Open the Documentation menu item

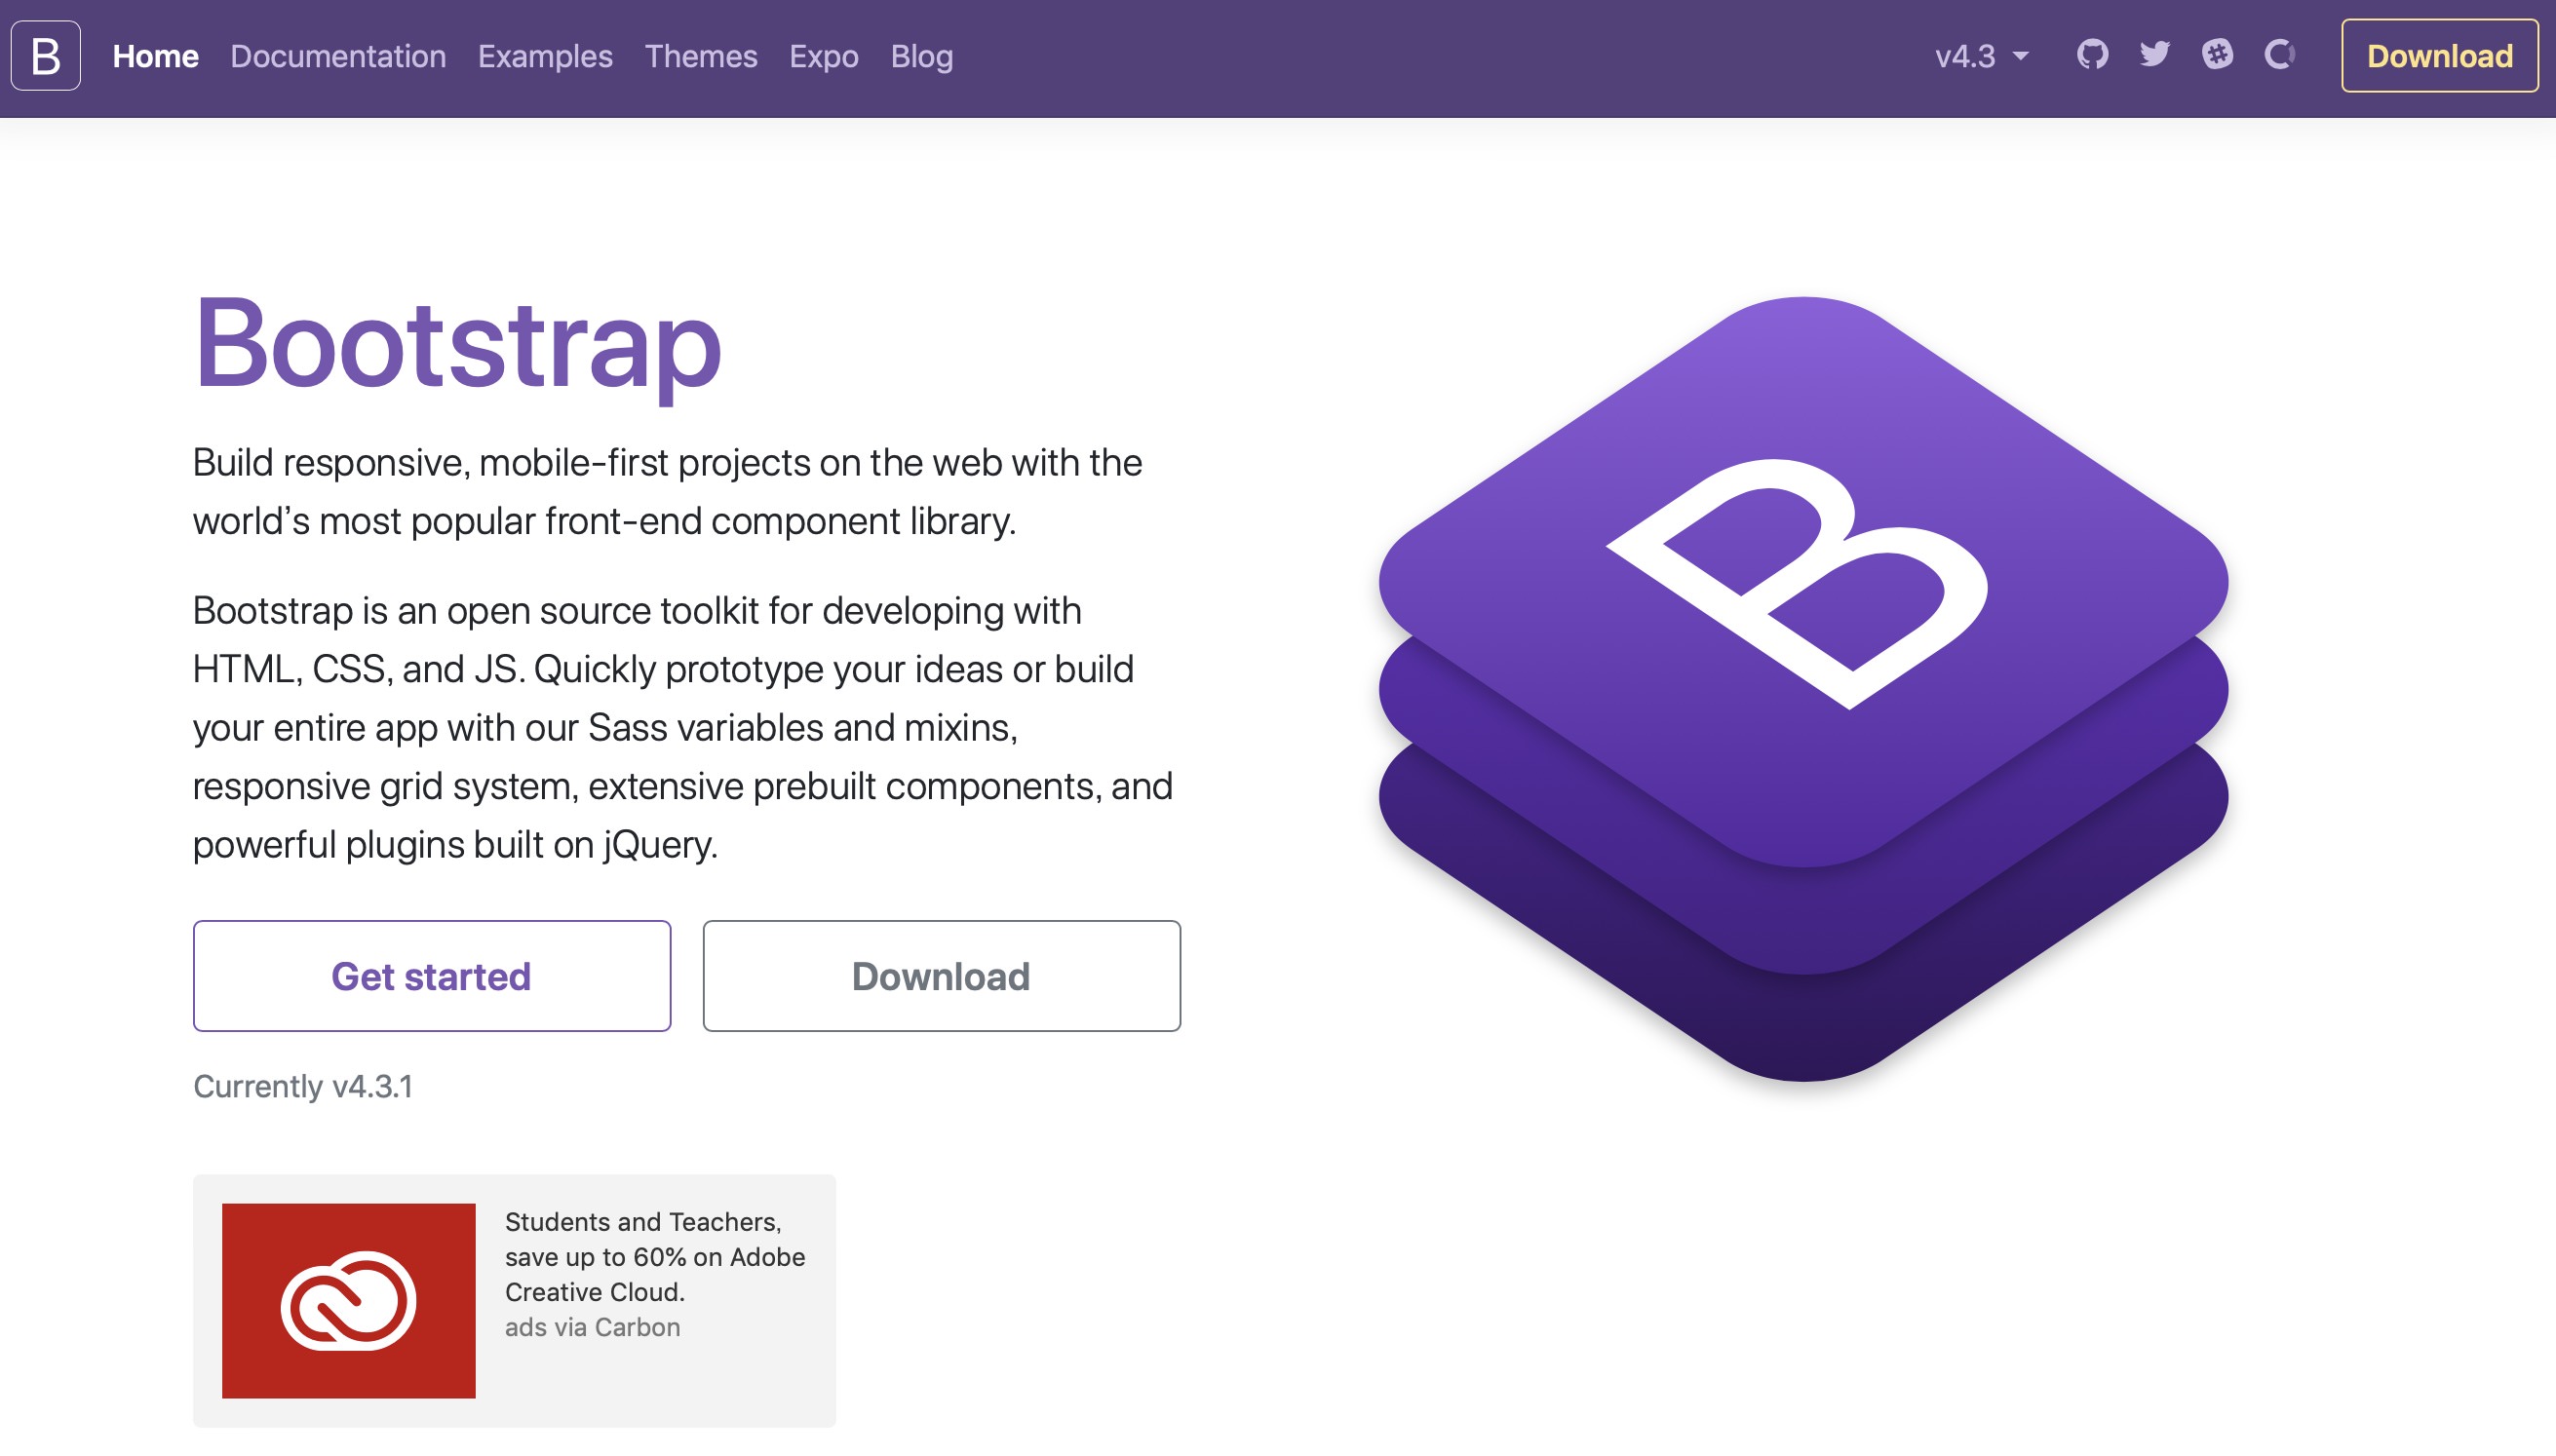point(337,57)
